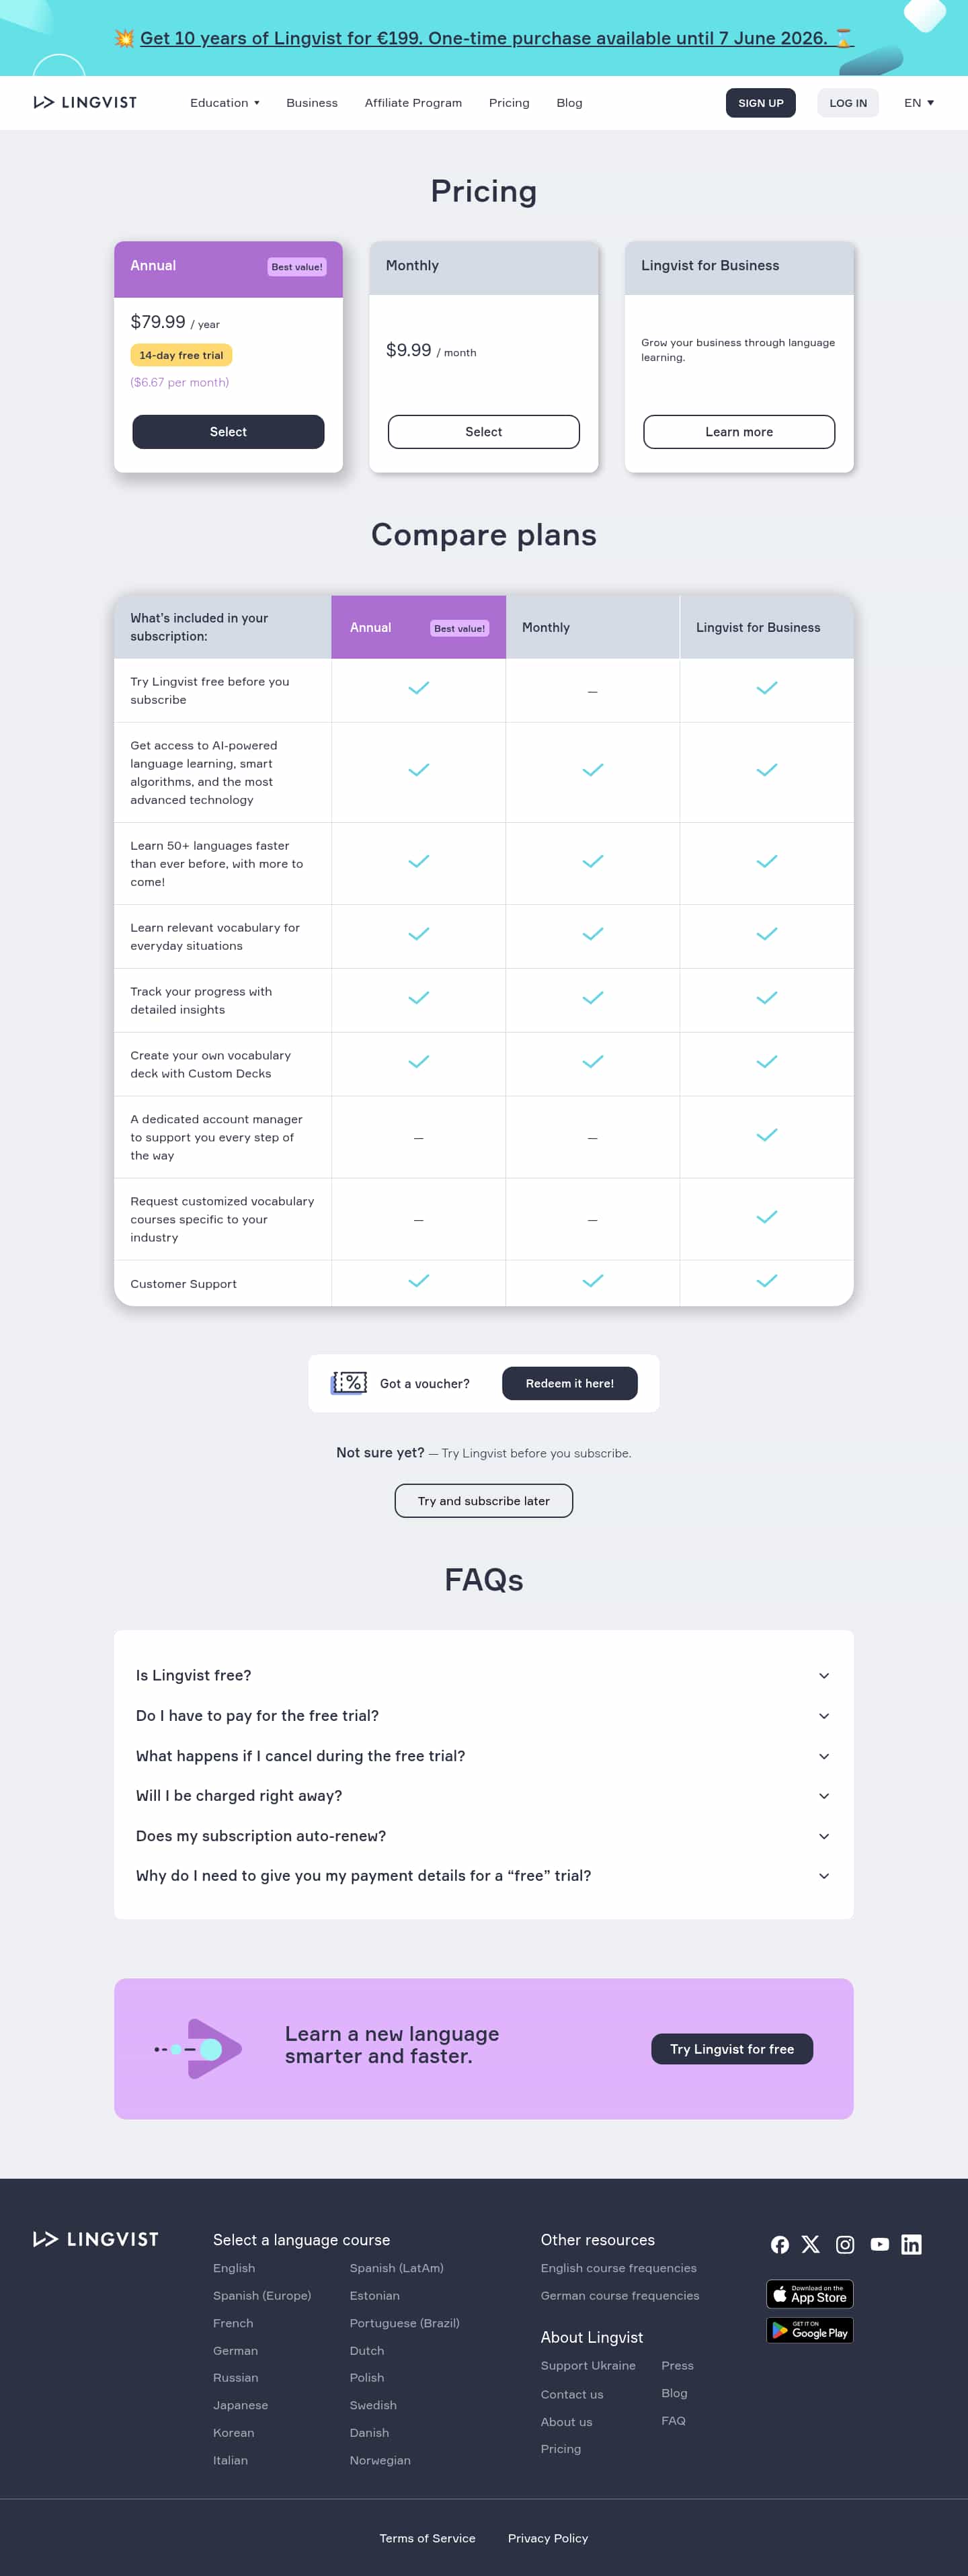This screenshot has height=2576, width=968.
Task: Expand "Will I be charged right away?" FAQ
Action: coord(483,1796)
